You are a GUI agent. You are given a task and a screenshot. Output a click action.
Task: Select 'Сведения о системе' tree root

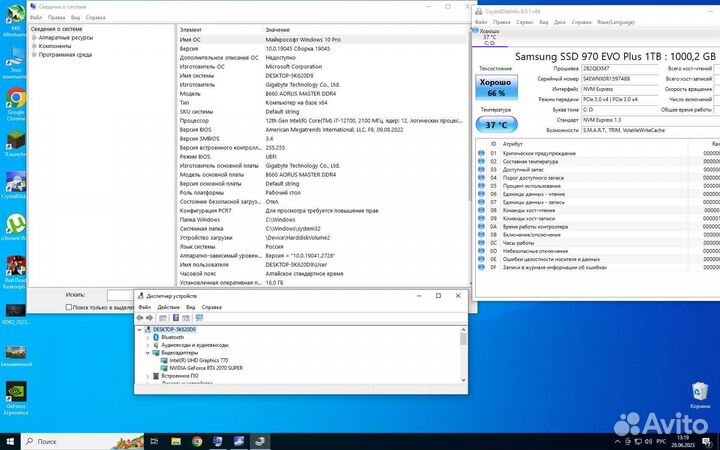click(56, 29)
